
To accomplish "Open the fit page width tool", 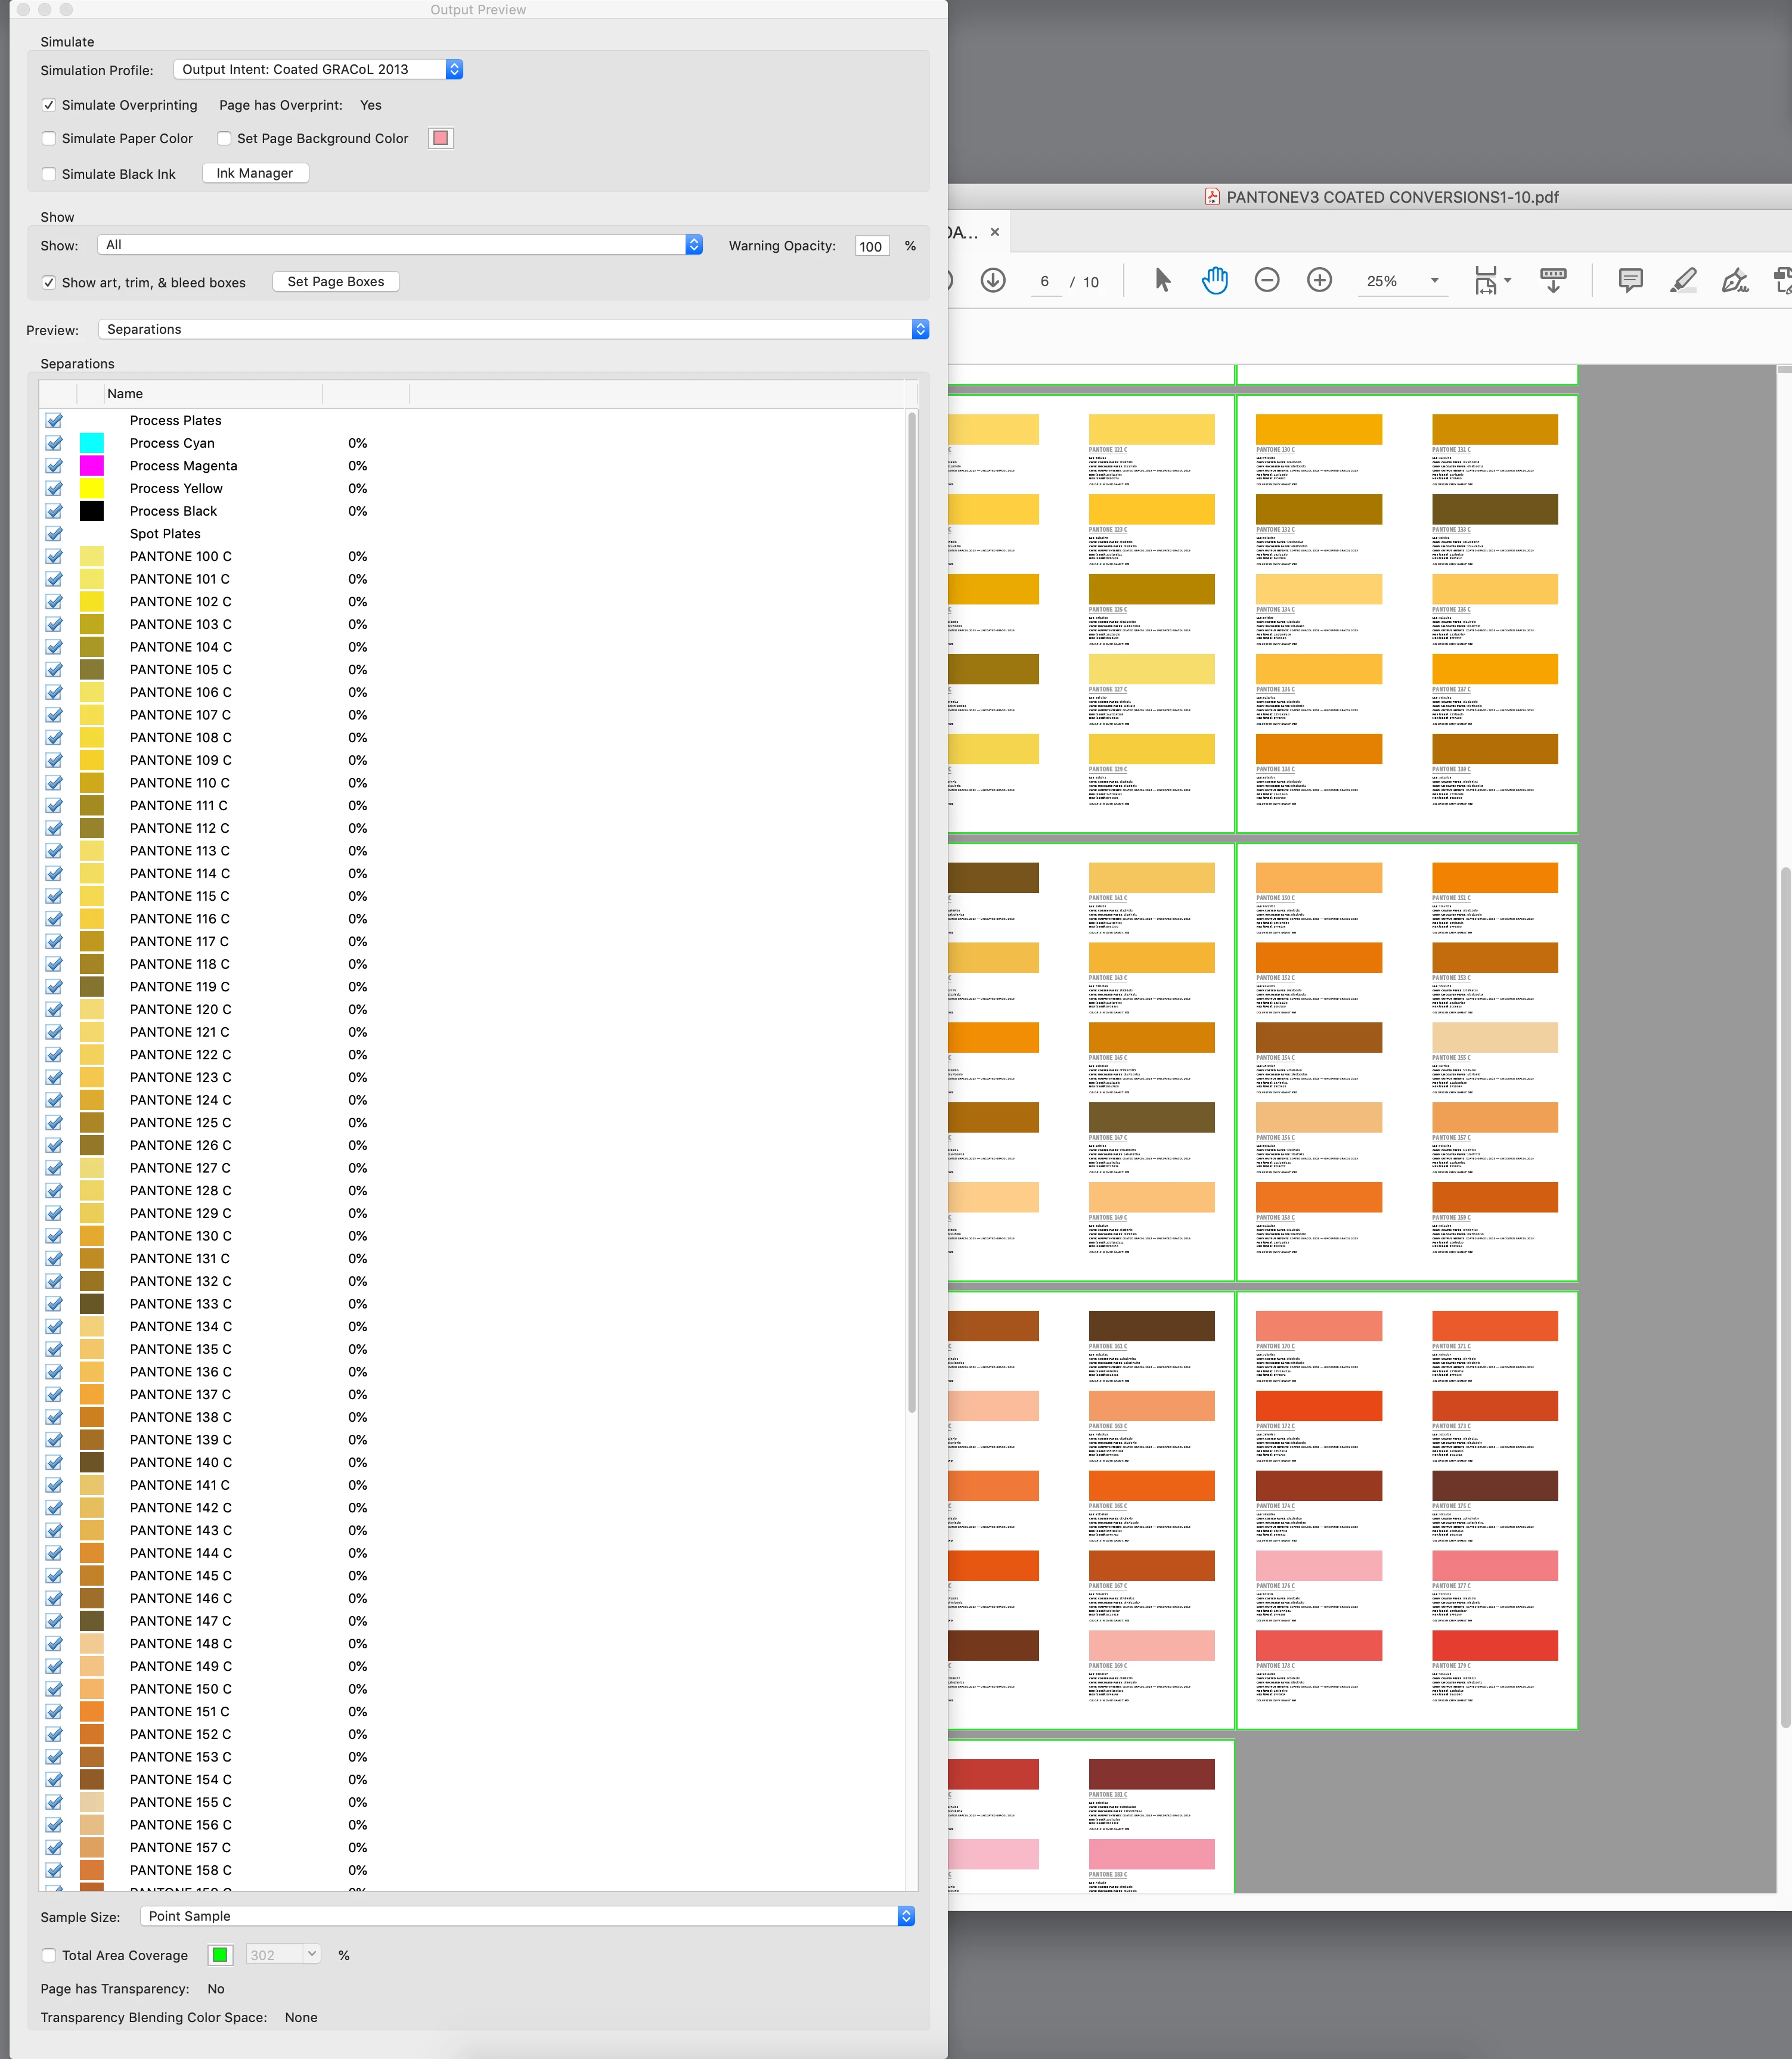I will coord(1487,281).
